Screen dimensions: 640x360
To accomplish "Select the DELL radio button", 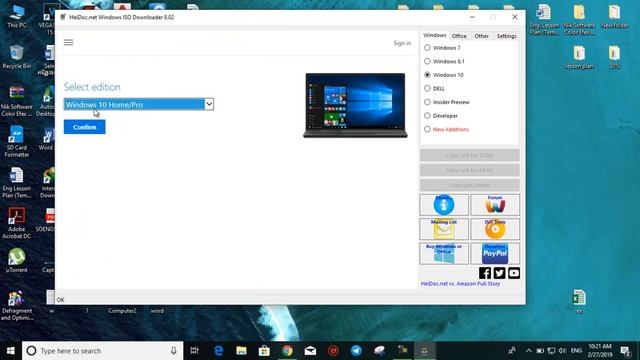I will pyautogui.click(x=427, y=88).
